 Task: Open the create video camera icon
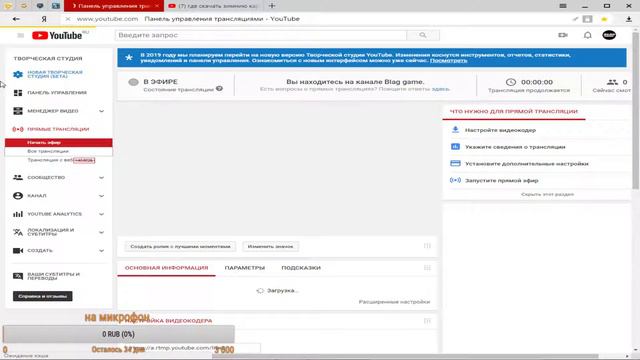pos(563,36)
